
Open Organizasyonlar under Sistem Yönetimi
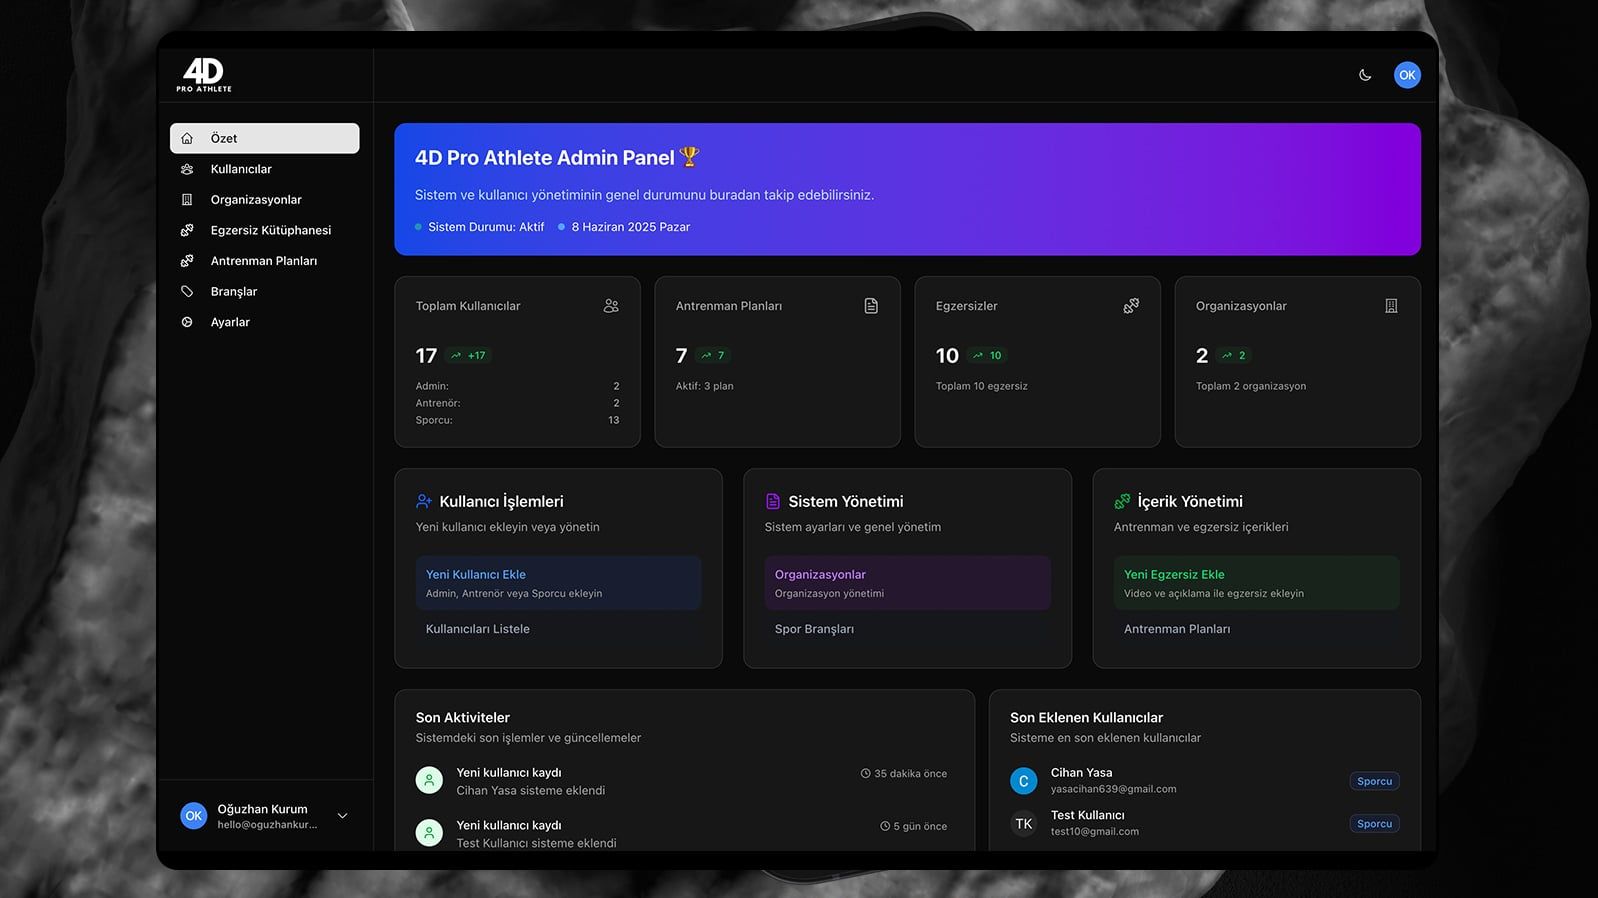pyautogui.click(x=906, y=583)
